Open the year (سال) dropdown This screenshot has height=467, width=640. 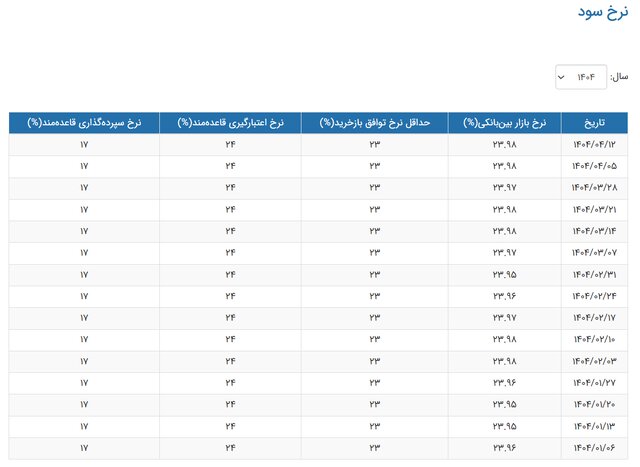581,77
